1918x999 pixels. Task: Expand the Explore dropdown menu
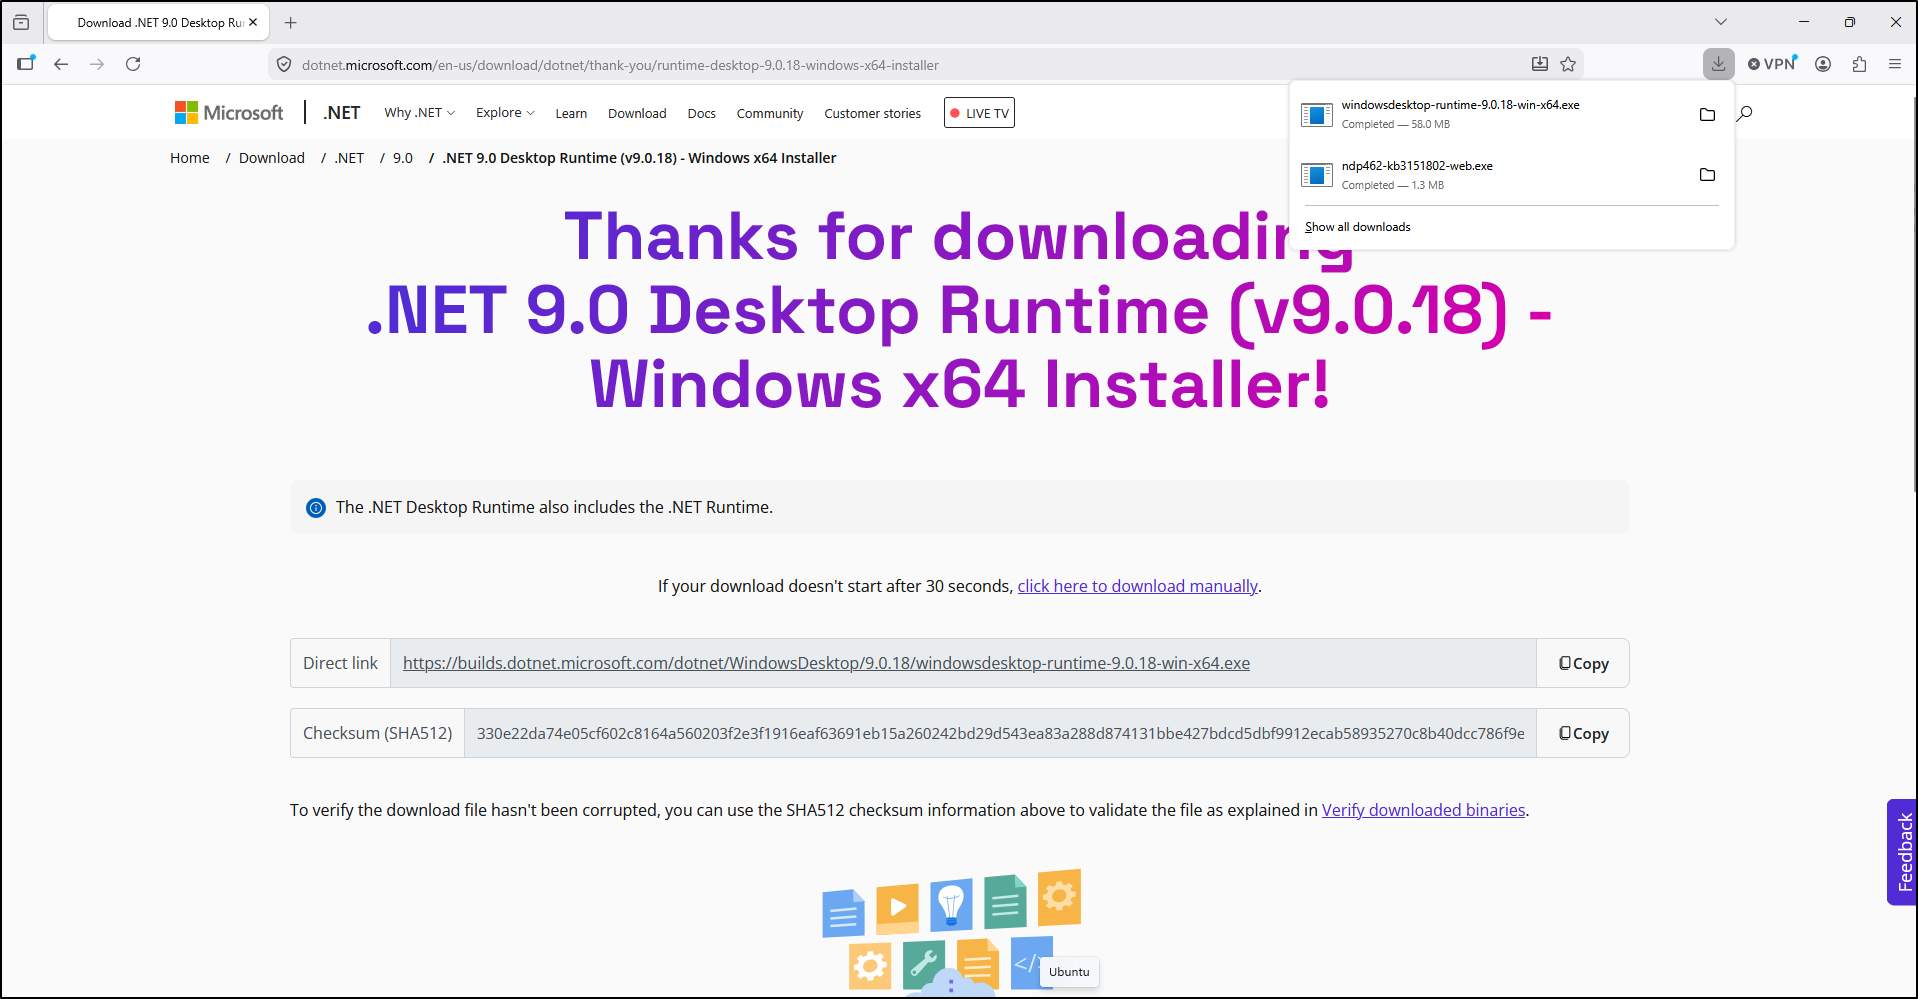click(505, 113)
